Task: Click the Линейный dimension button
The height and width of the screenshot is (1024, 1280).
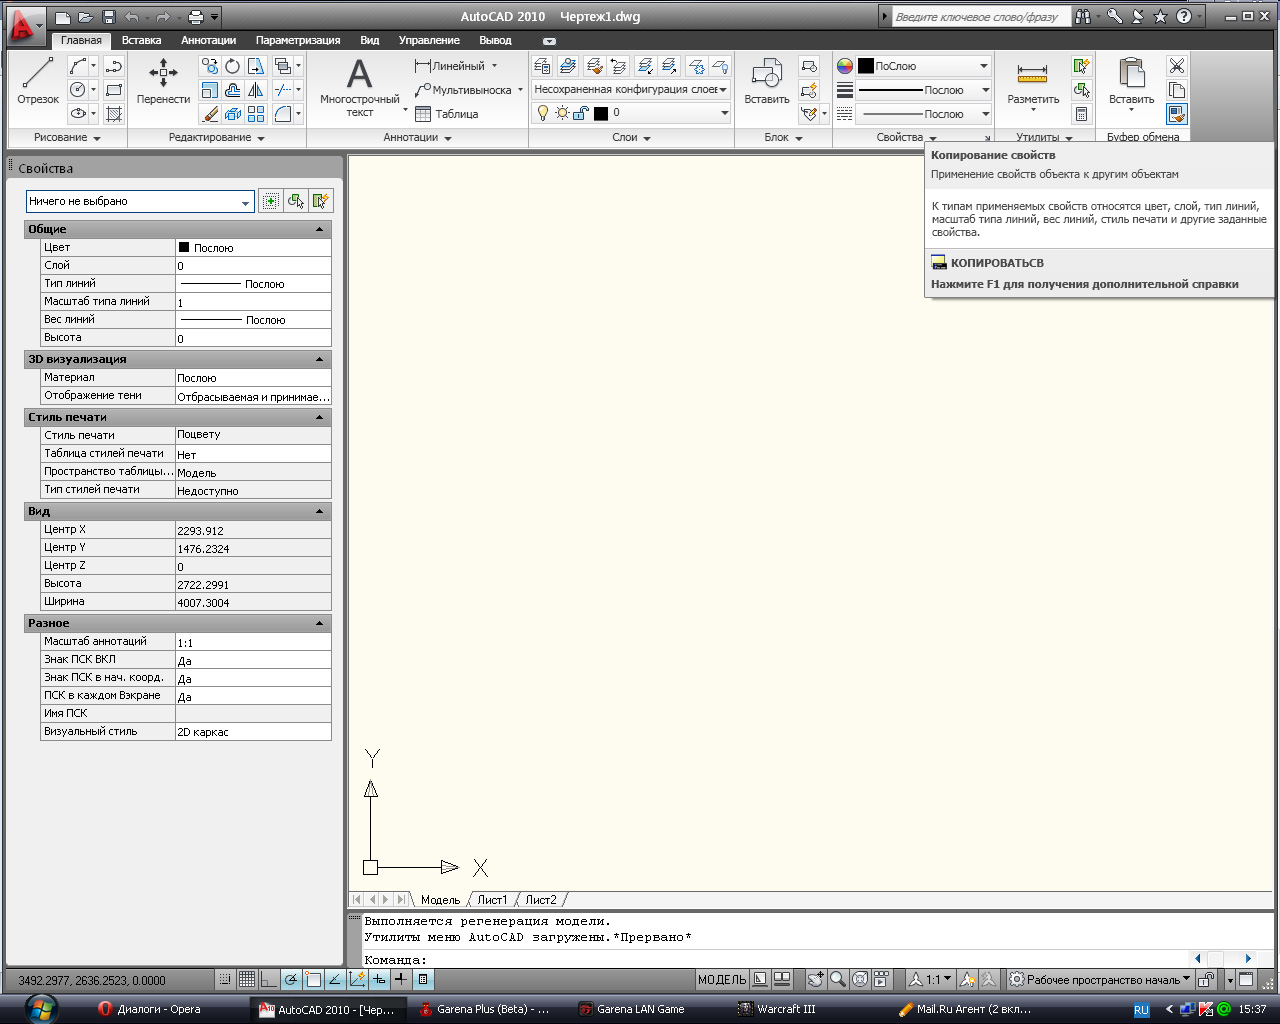Action: click(449, 66)
